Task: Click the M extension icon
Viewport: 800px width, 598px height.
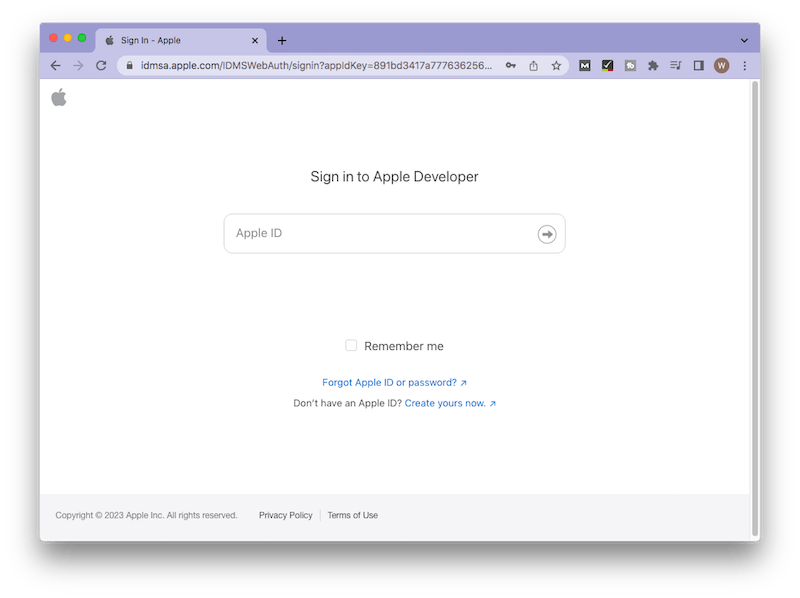Action: pos(585,65)
